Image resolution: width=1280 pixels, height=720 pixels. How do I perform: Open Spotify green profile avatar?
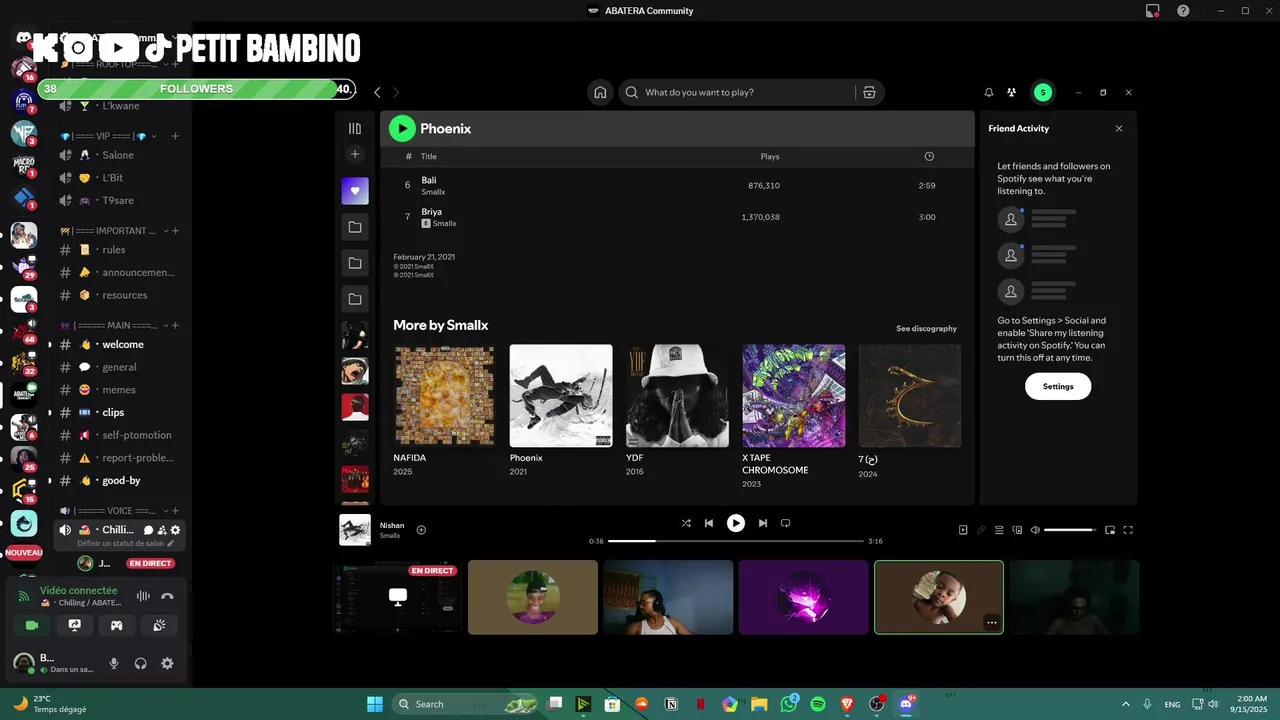point(1043,92)
